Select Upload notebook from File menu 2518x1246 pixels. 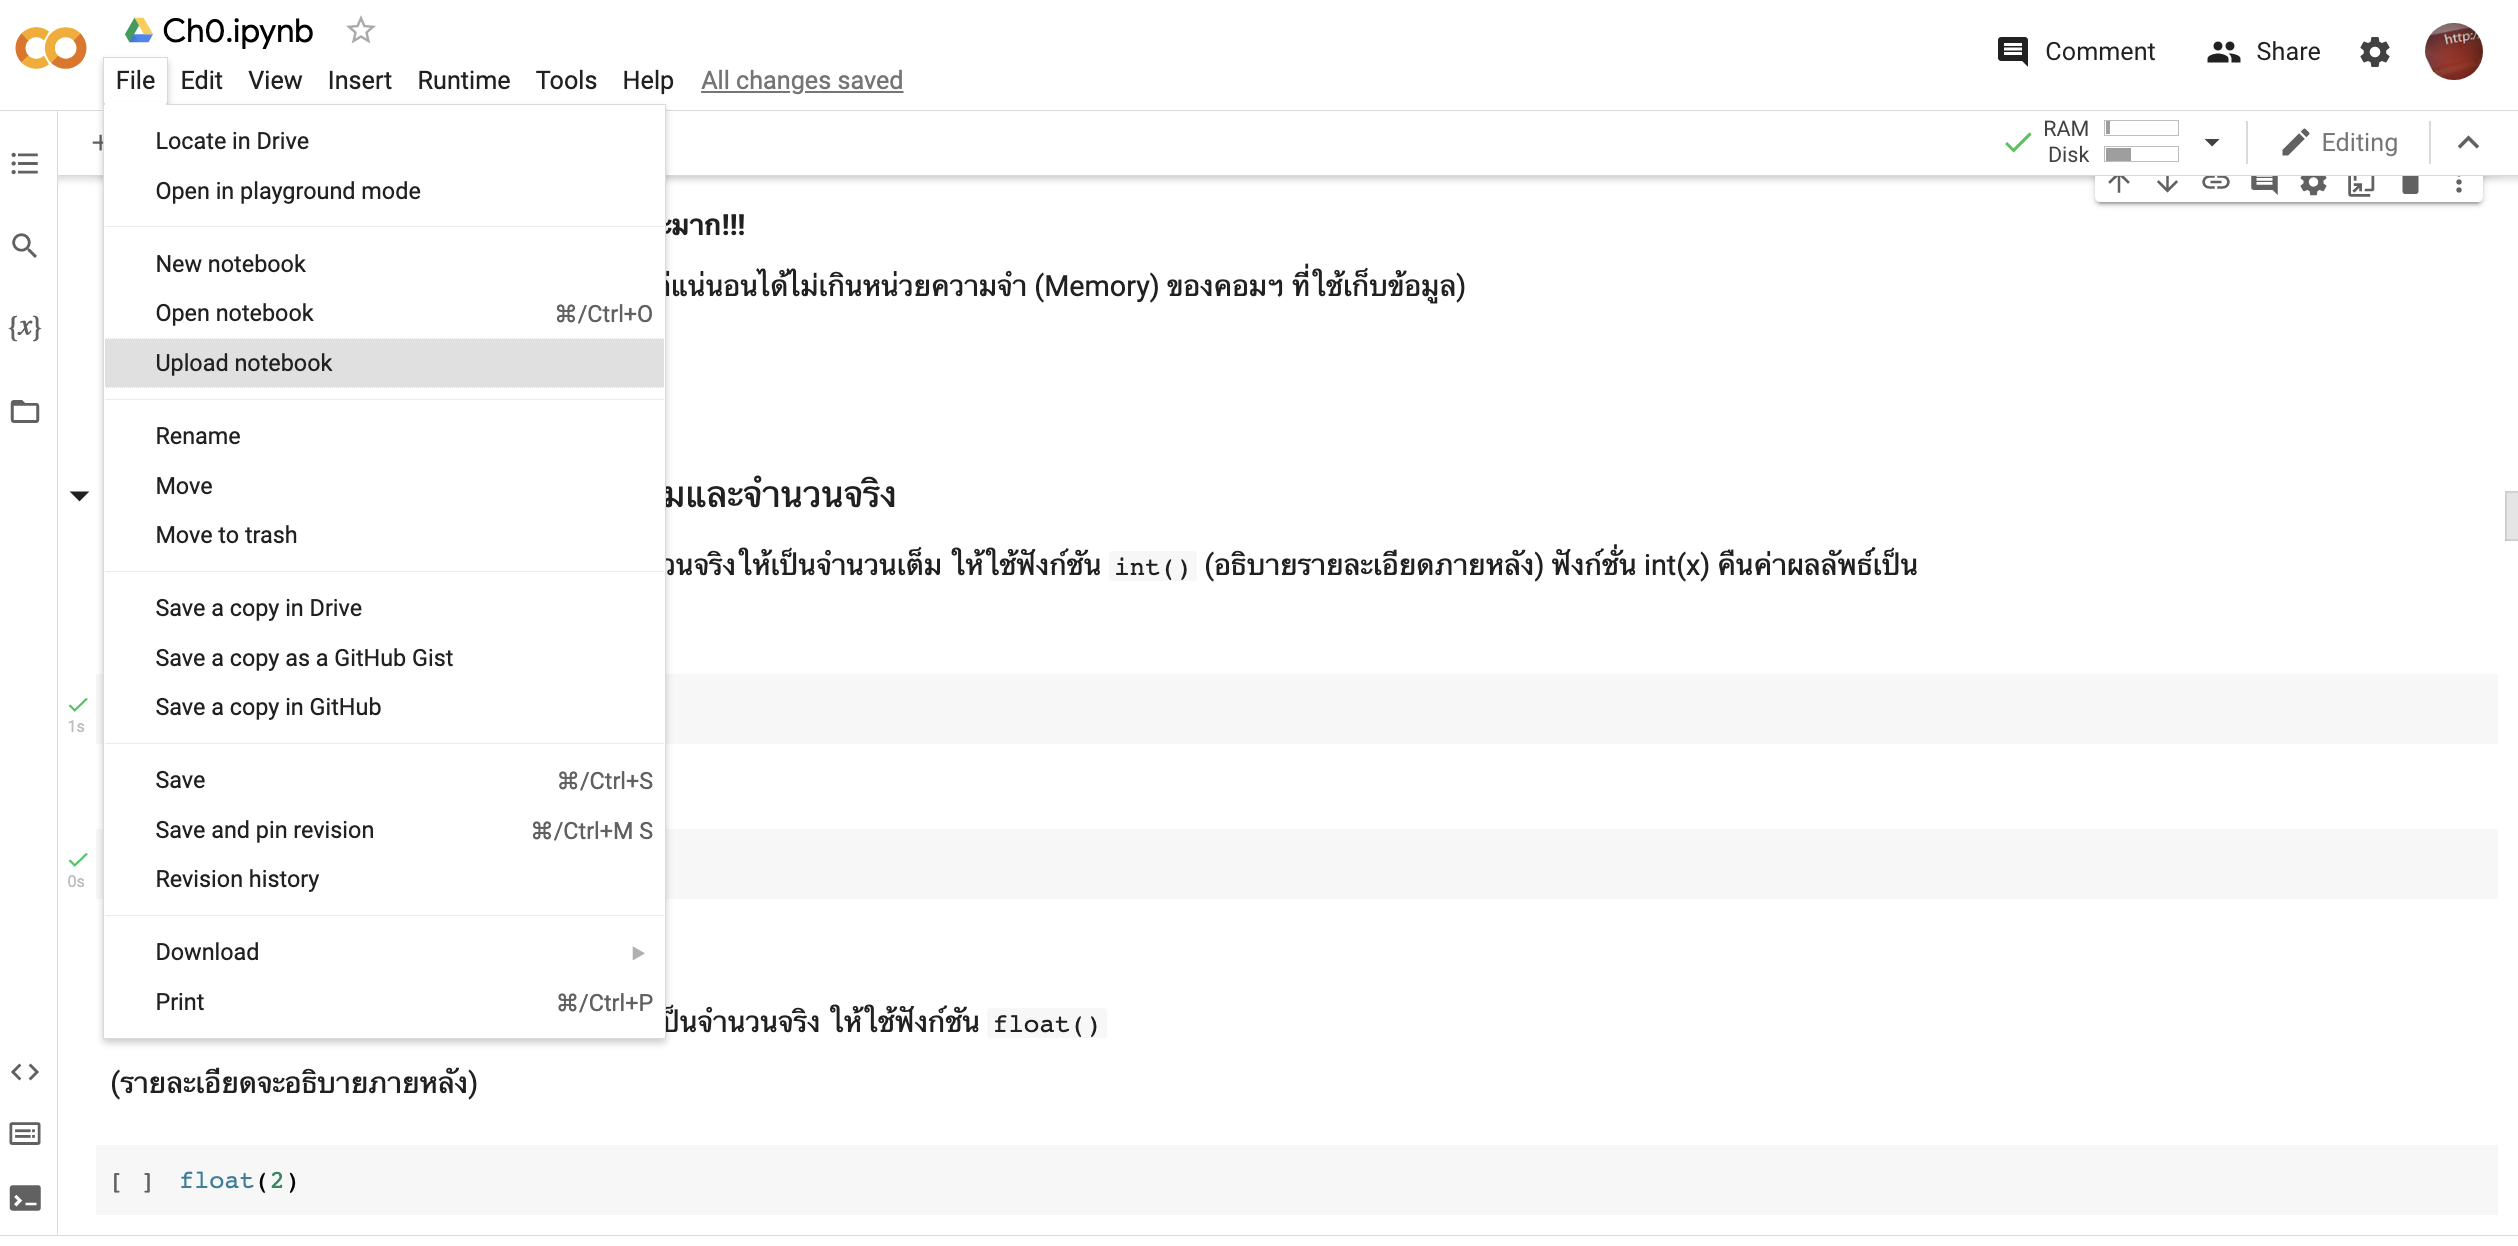pyautogui.click(x=244, y=363)
